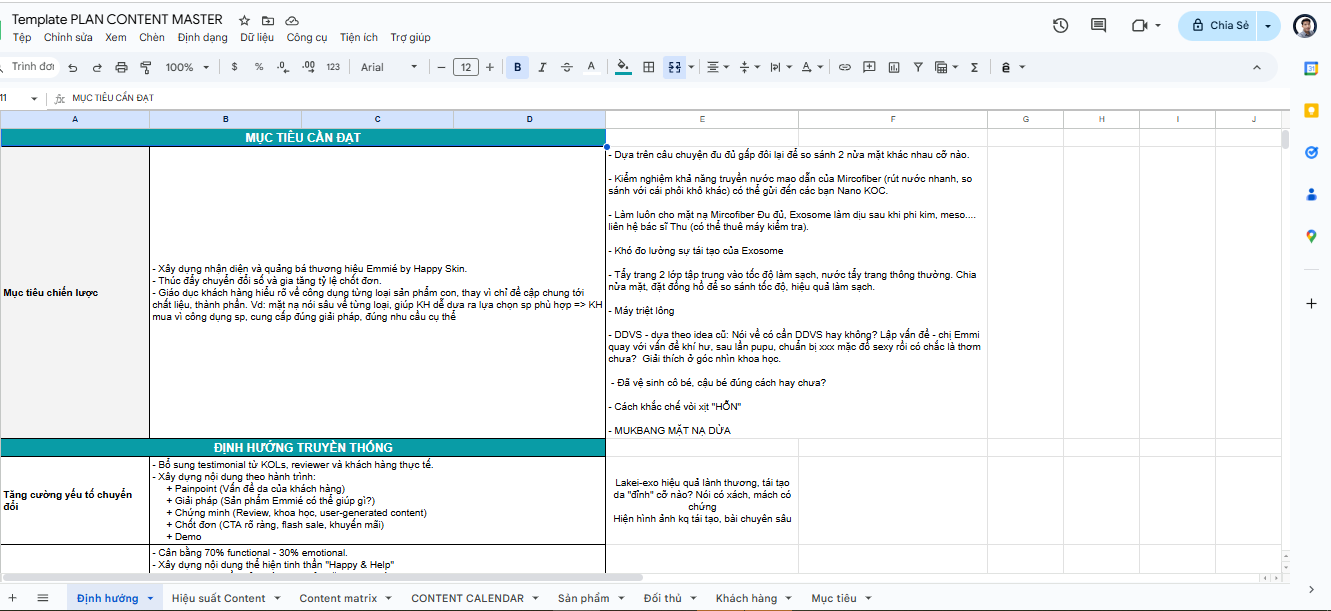
Task: Expand merge type dropdown arrow
Action: point(692,67)
